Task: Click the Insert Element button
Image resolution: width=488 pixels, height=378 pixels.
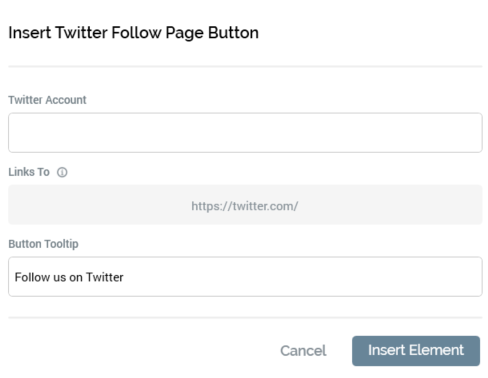Action: pos(416,351)
